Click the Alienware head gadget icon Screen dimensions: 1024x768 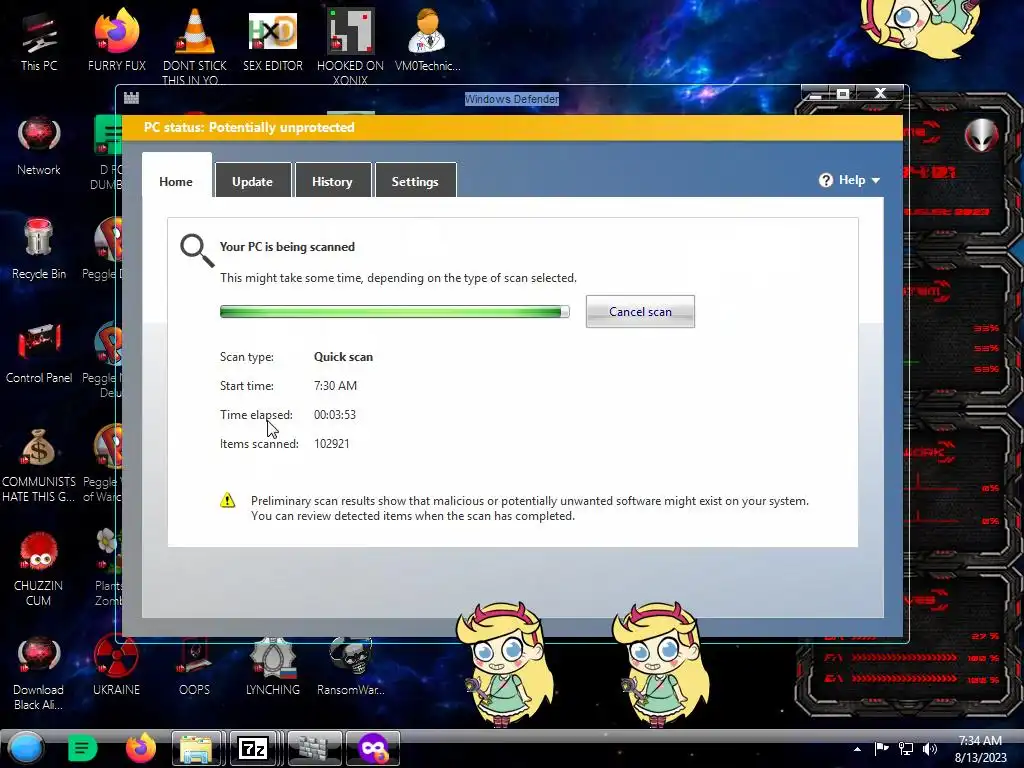tap(982, 136)
